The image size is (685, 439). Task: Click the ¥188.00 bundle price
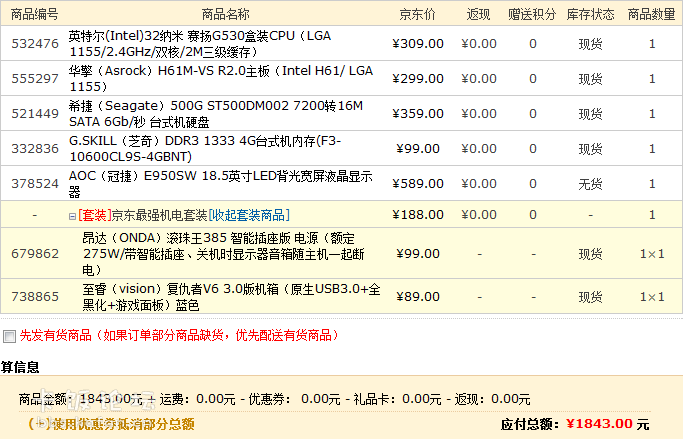tap(418, 215)
